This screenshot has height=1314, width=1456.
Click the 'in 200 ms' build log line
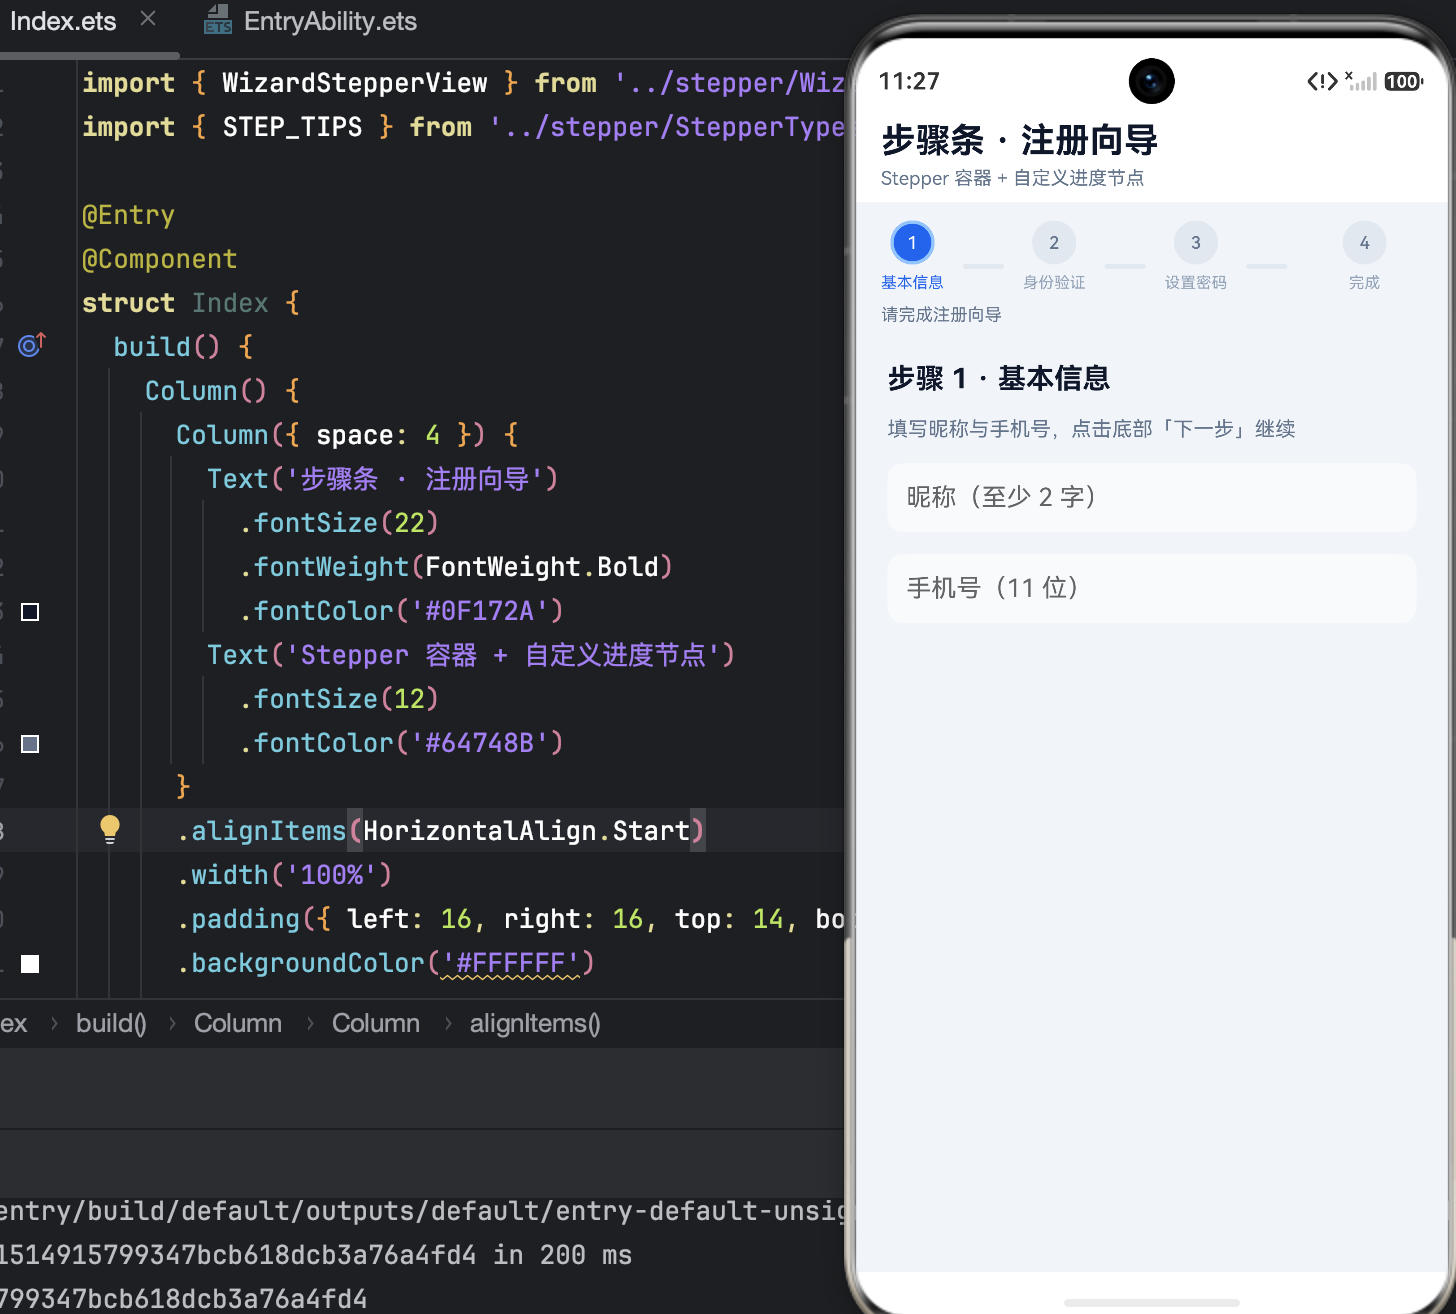(316, 1255)
